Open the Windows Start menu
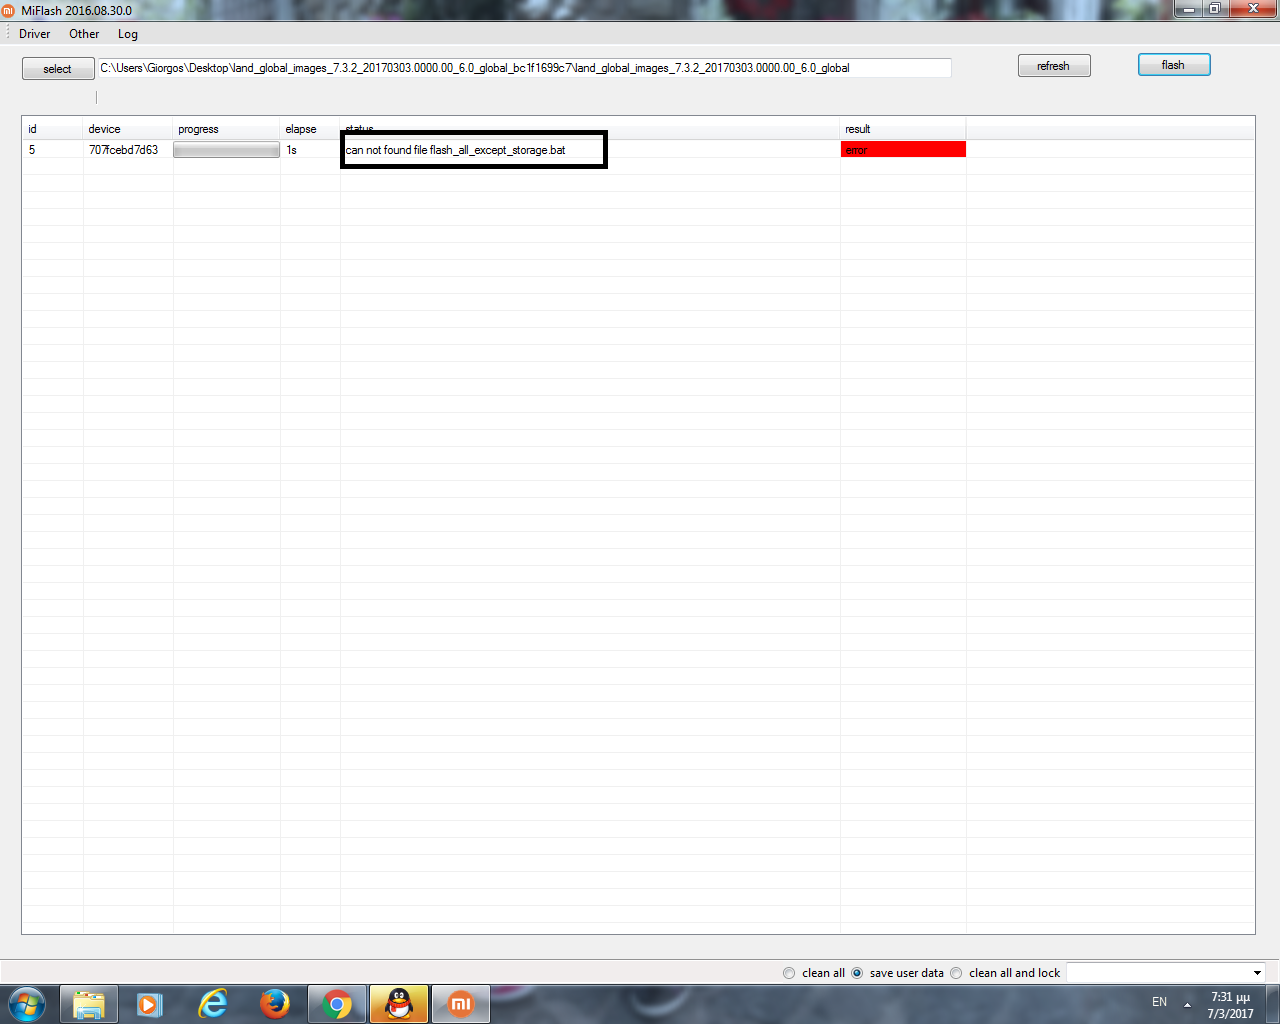This screenshot has width=1280, height=1024. click(27, 1003)
